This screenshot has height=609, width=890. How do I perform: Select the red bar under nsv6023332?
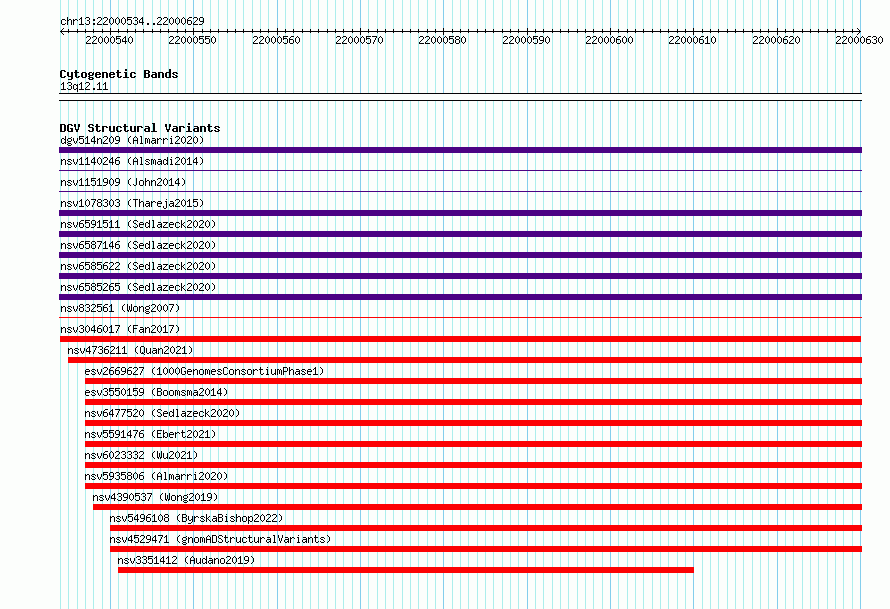pyautogui.click(x=473, y=465)
